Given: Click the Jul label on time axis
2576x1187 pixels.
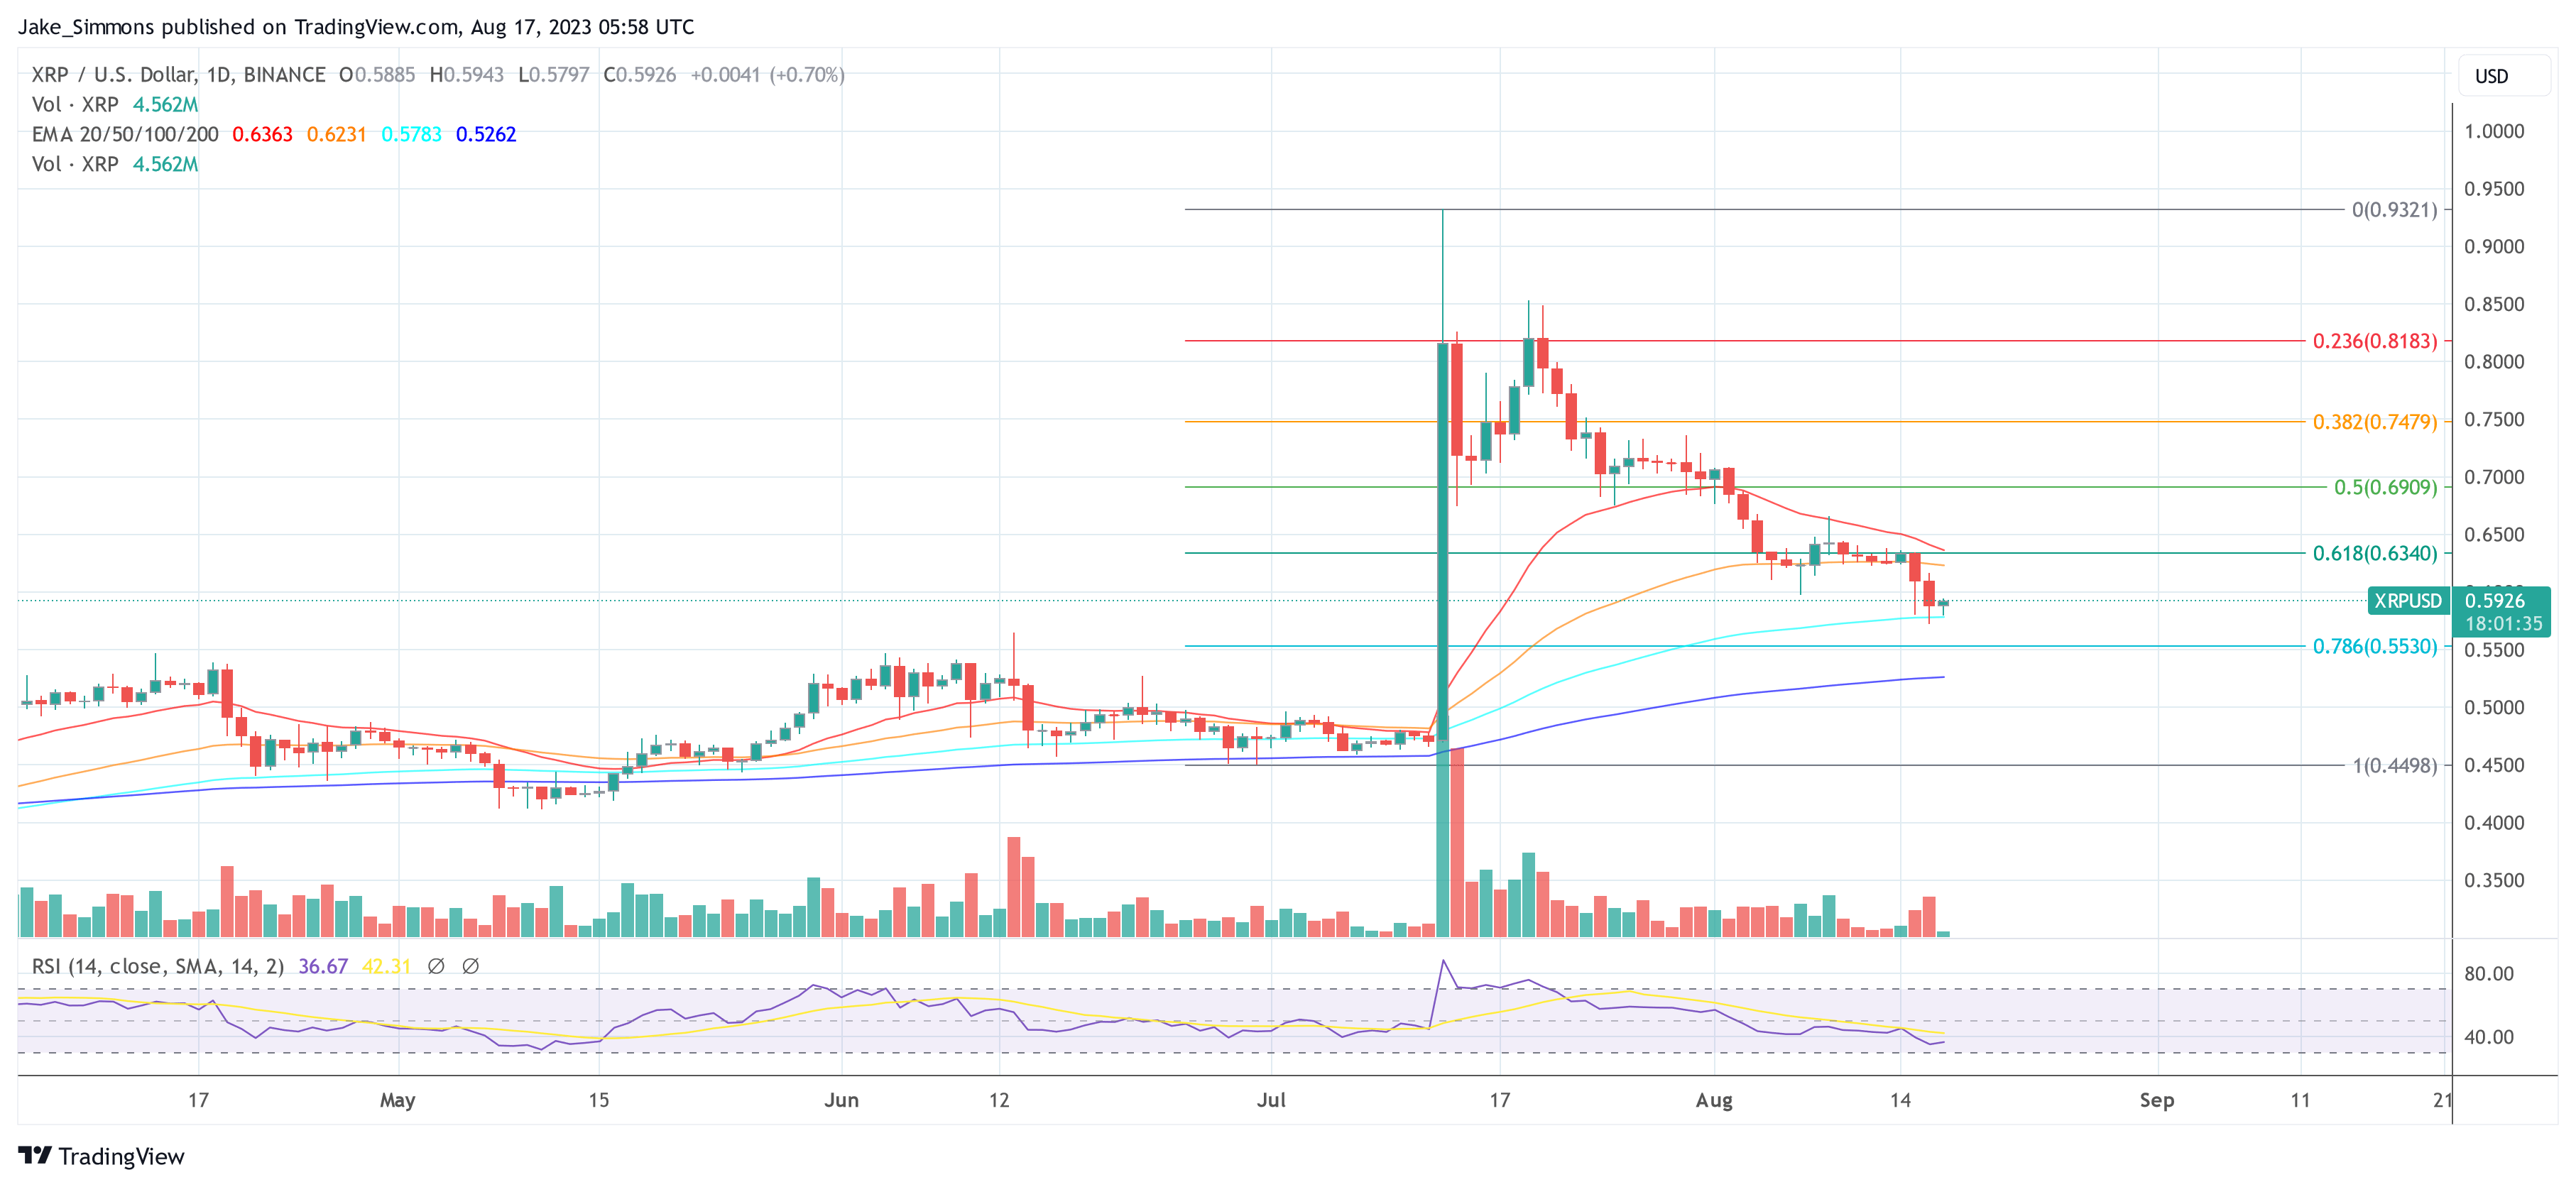Looking at the screenshot, I should pos(1271,1100).
